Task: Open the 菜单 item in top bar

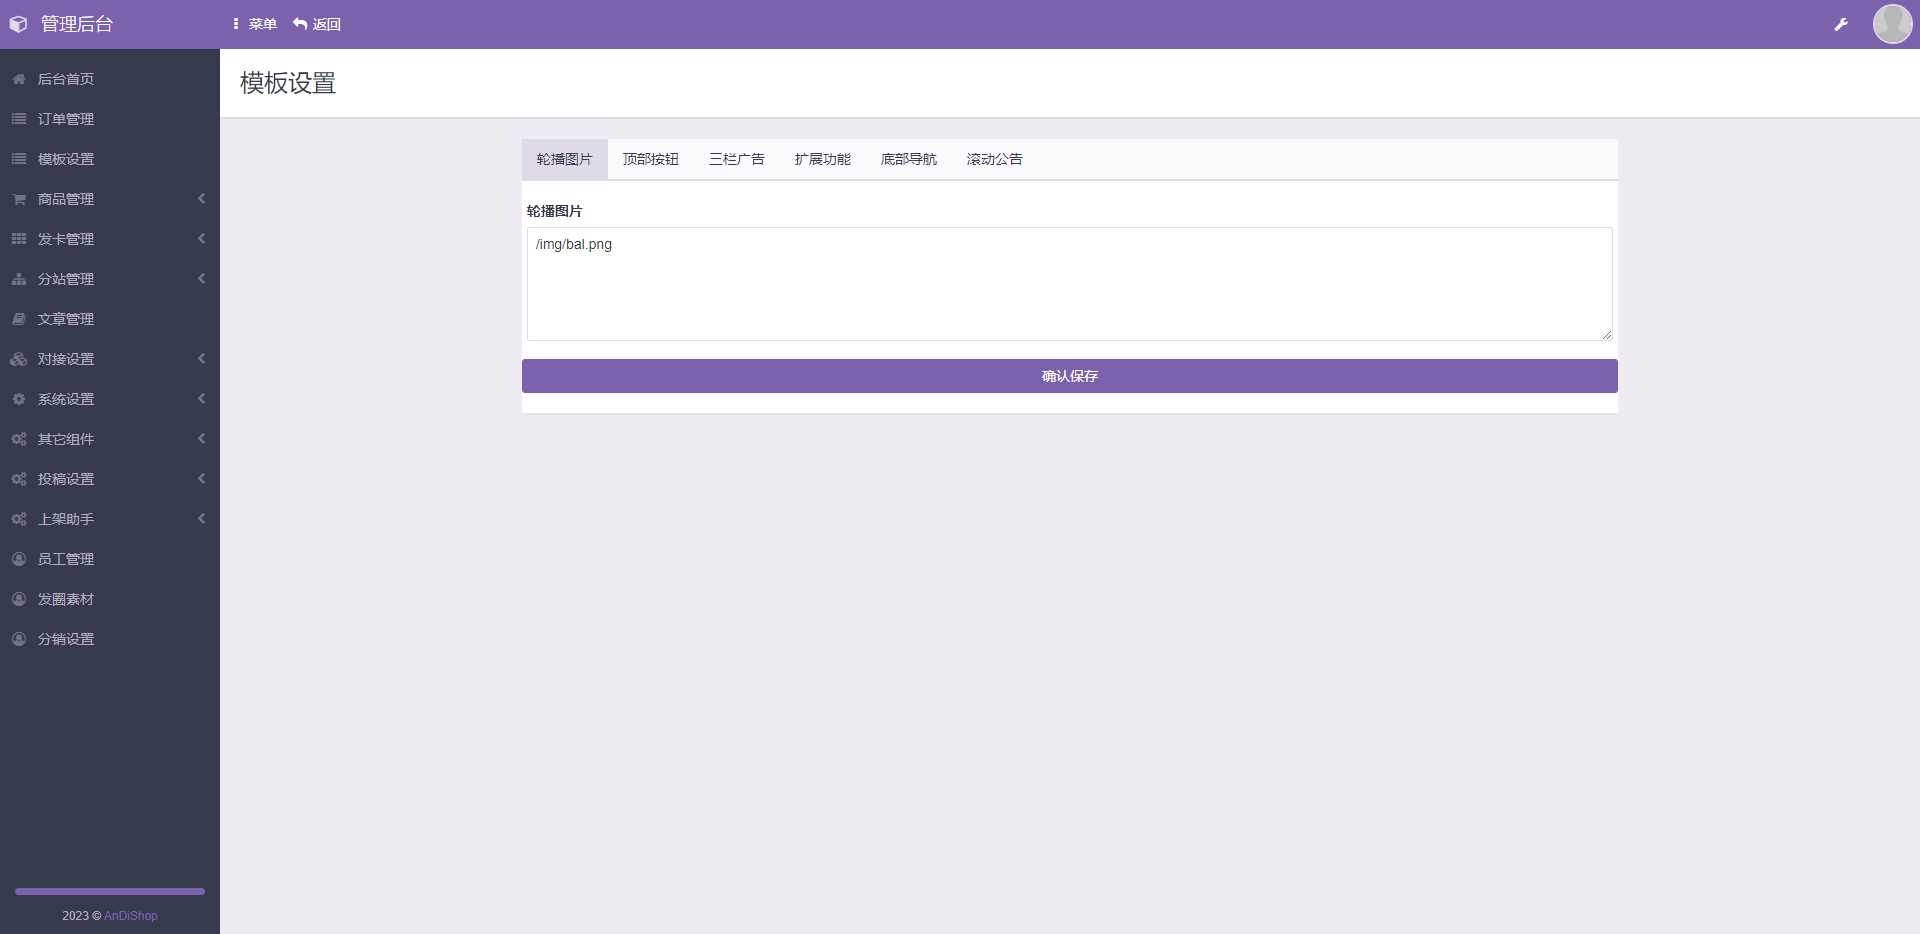Action: point(254,23)
